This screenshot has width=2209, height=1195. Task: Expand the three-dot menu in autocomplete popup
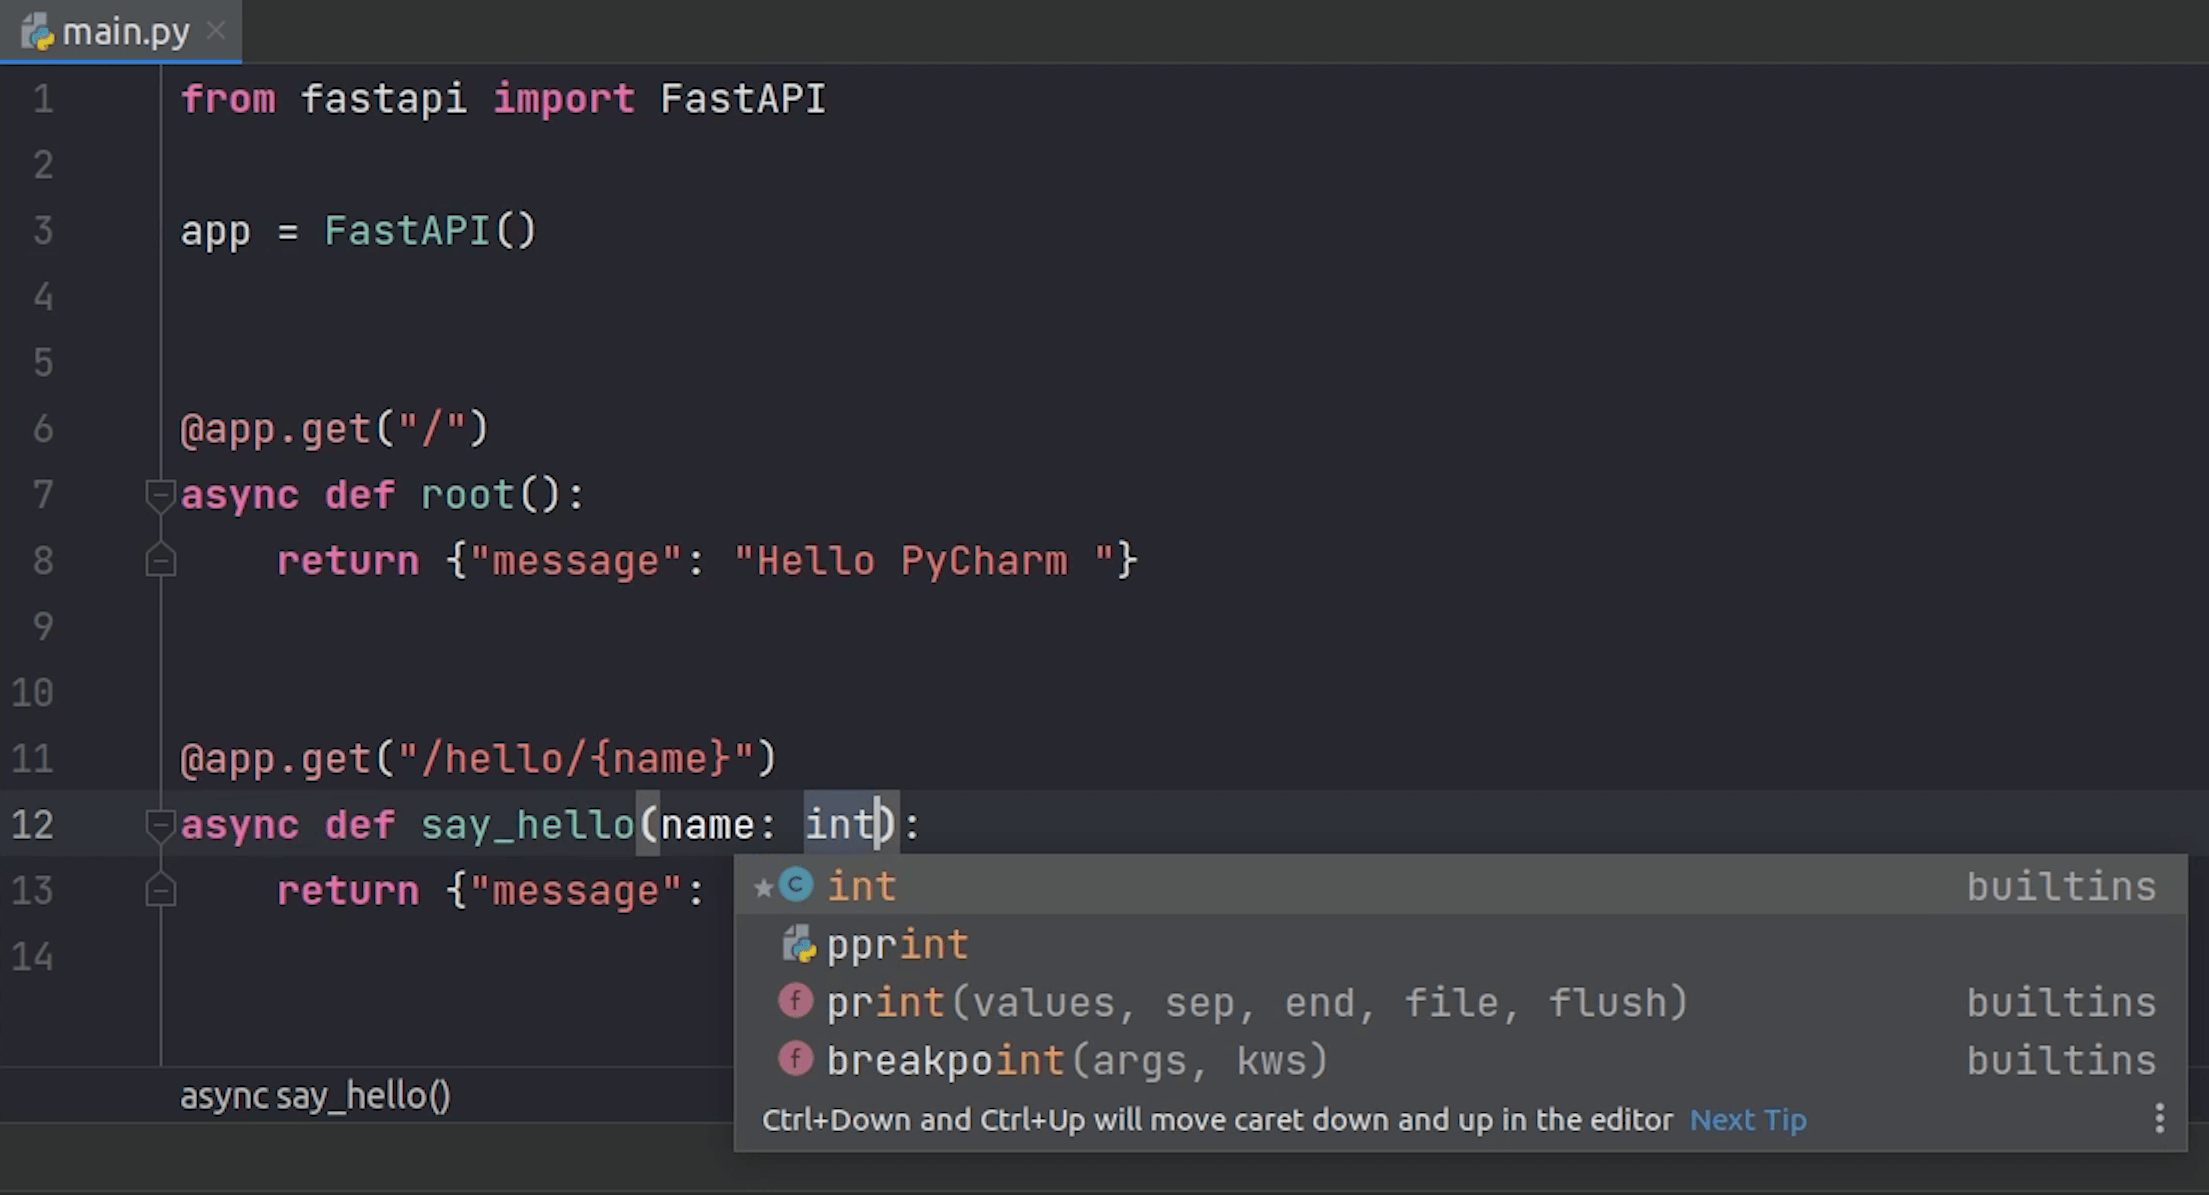coord(2160,1118)
